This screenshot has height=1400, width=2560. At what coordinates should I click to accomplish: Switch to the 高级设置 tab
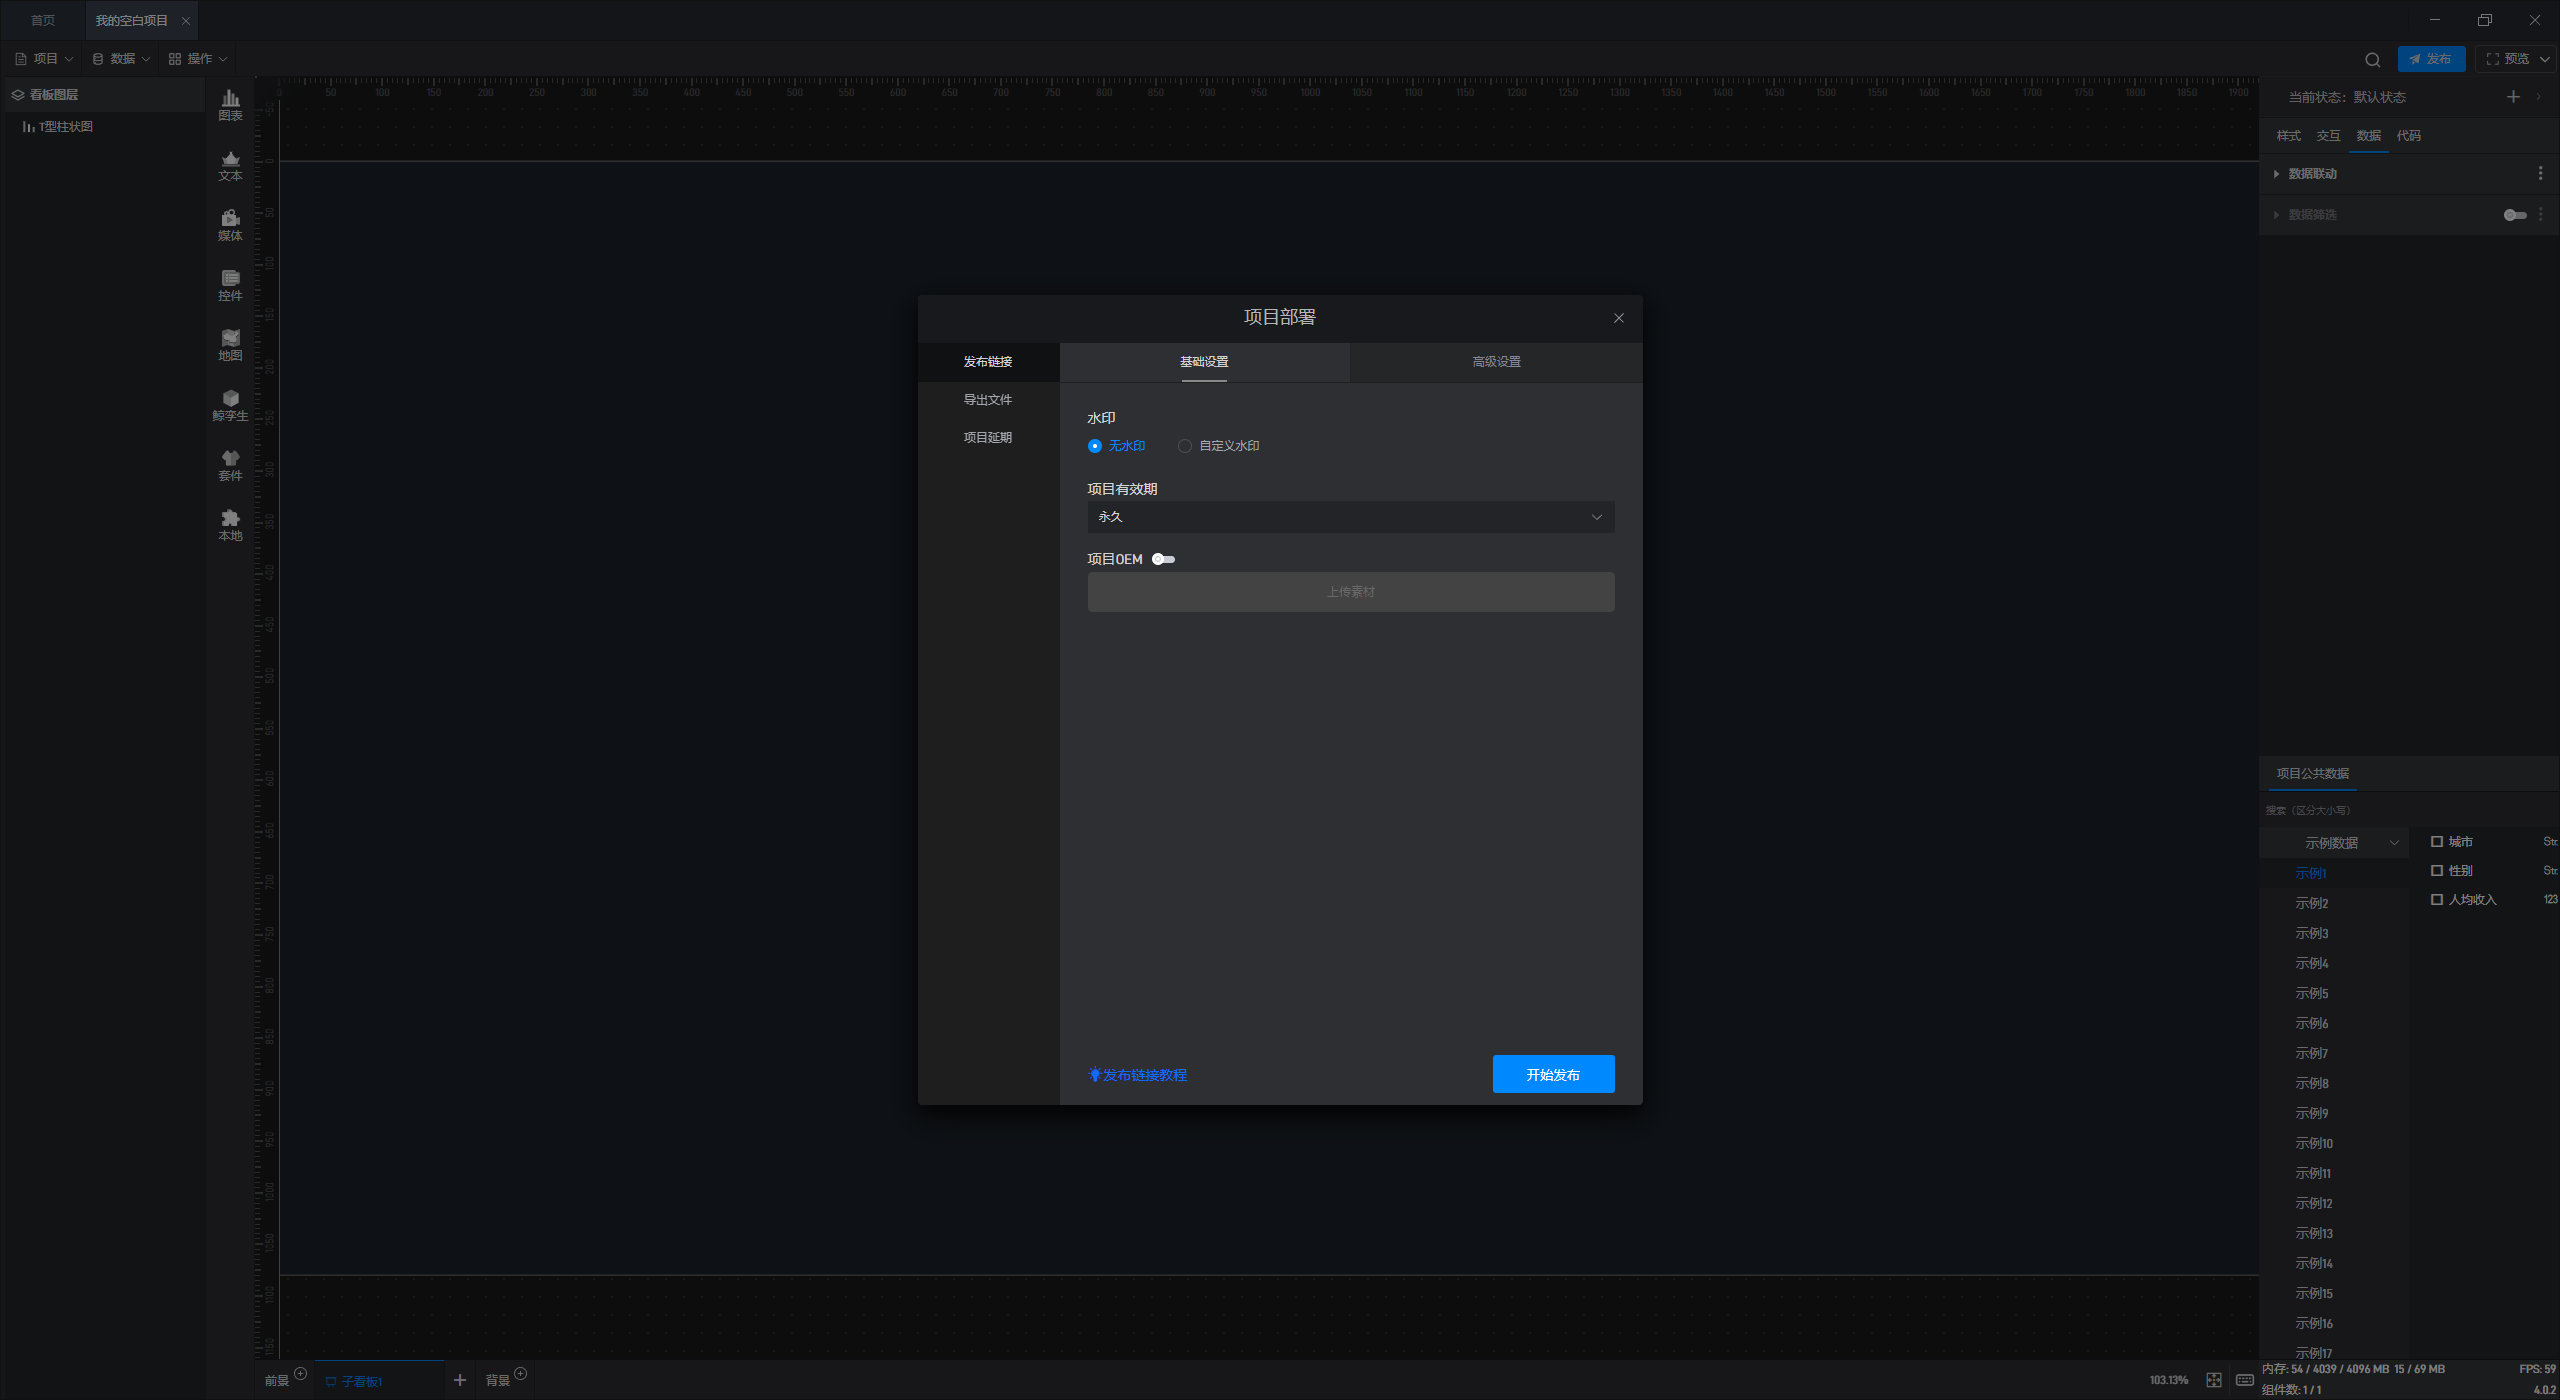click(x=1496, y=362)
